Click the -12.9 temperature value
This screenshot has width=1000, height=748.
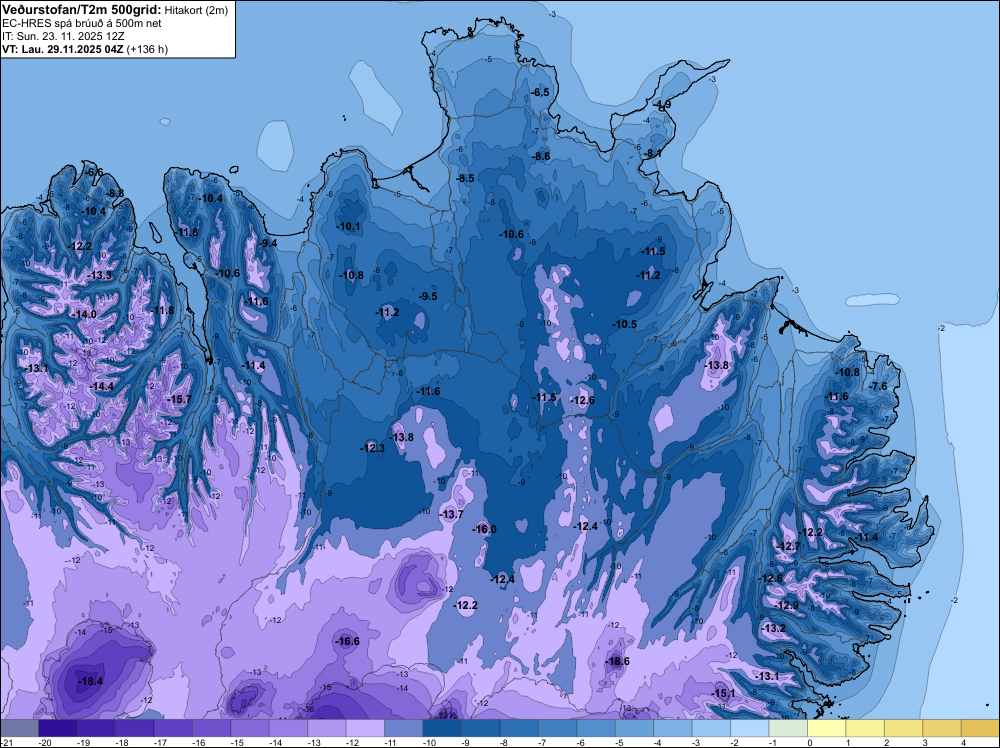pyautogui.click(x=786, y=605)
